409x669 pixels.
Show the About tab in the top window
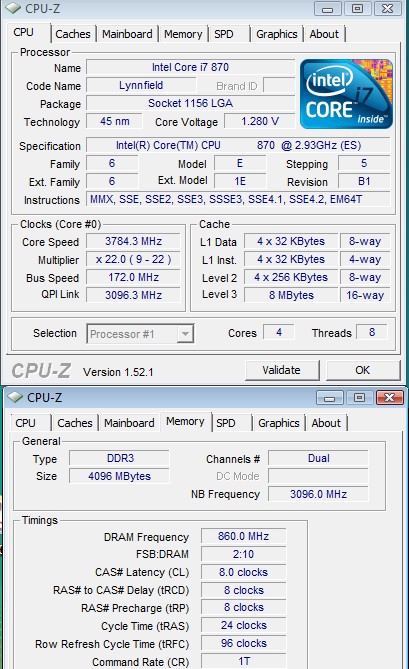[x=324, y=34]
